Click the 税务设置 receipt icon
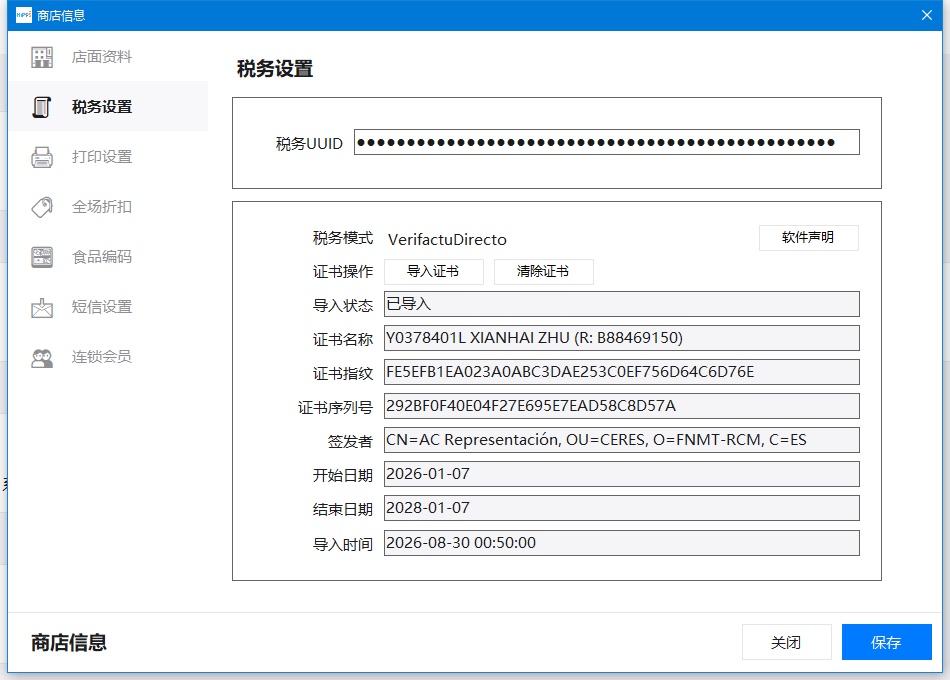Screen dimensions: 950x680 coord(42,107)
